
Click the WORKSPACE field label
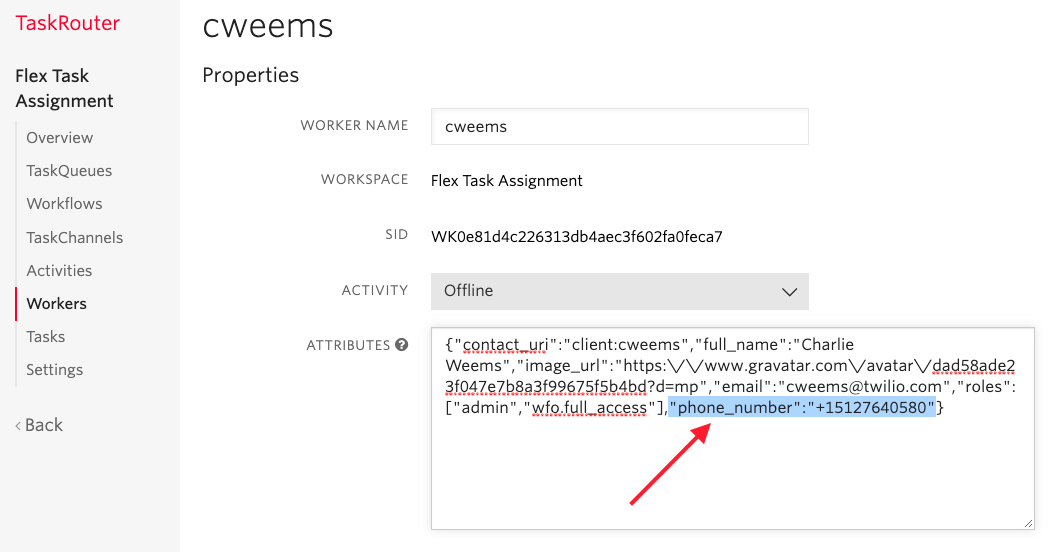(364, 180)
